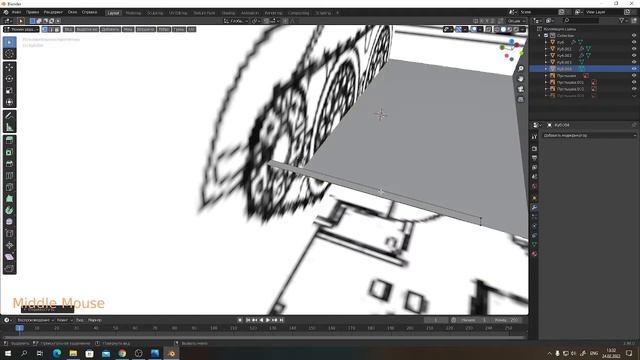The image size is (640, 360).
Task: Select the Extrude Region tool
Action: click(x=9, y=141)
